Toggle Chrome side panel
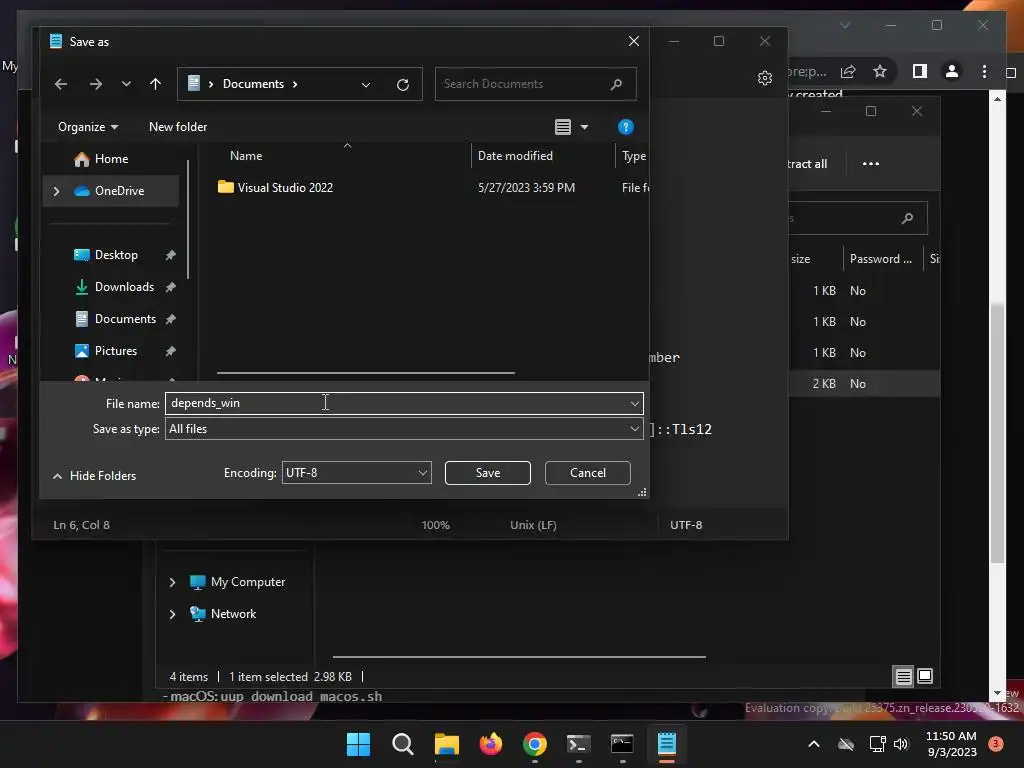 pos(920,71)
